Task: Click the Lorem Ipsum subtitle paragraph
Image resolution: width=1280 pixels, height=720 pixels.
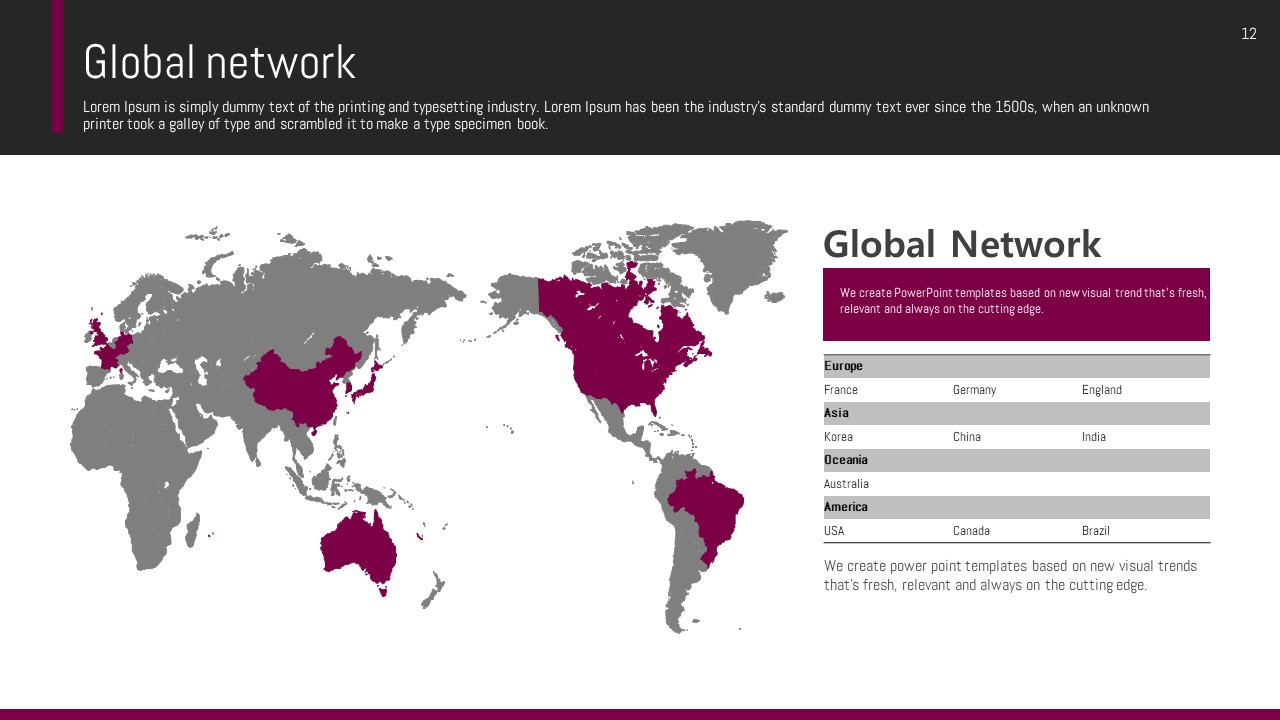Action: point(615,116)
